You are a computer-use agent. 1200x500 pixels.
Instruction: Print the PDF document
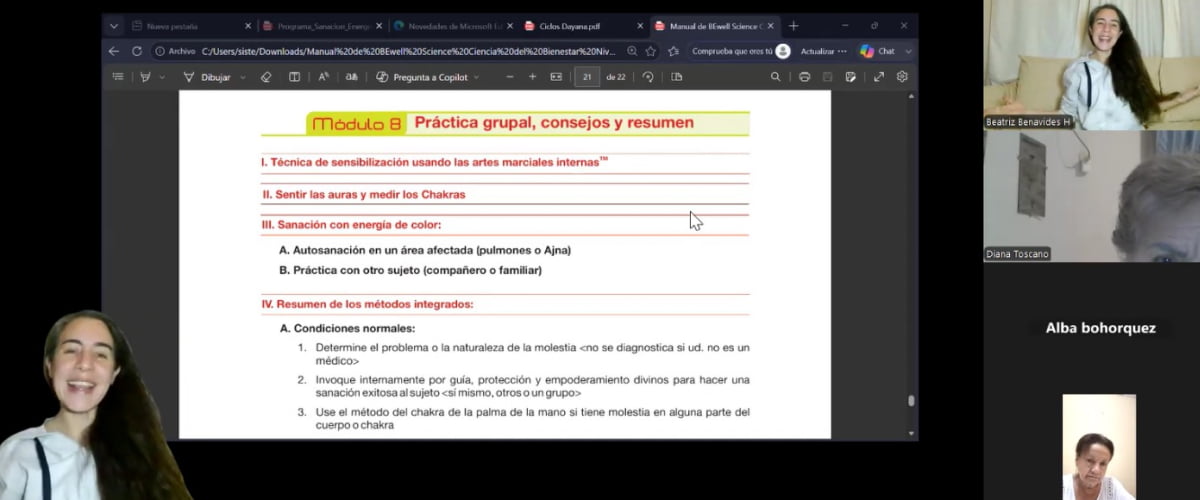[804, 77]
